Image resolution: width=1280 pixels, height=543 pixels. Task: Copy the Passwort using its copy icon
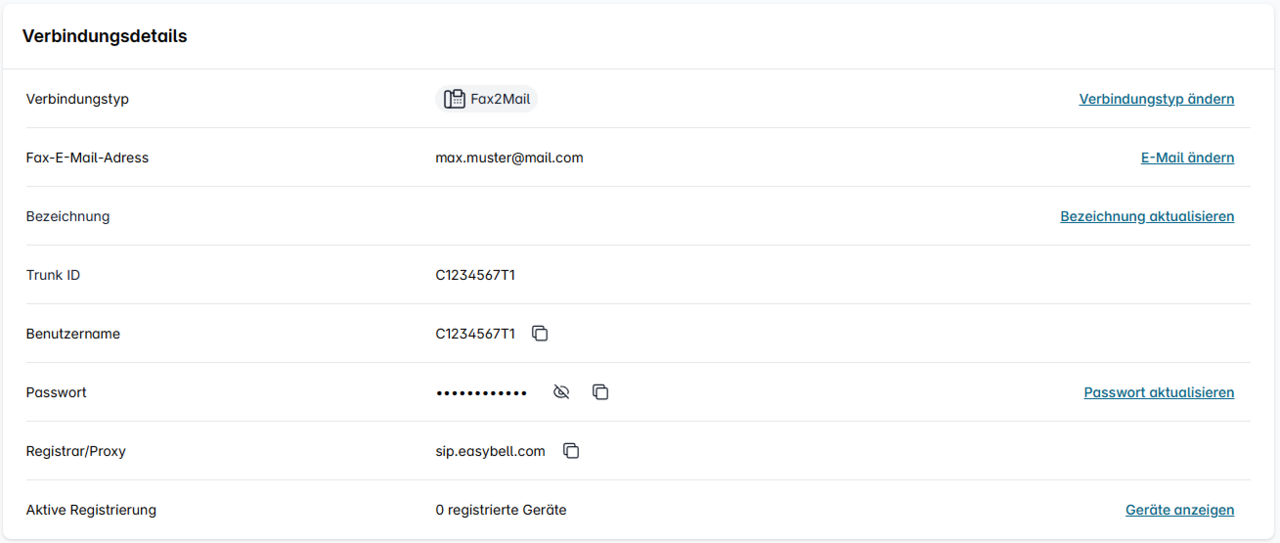coord(600,392)
